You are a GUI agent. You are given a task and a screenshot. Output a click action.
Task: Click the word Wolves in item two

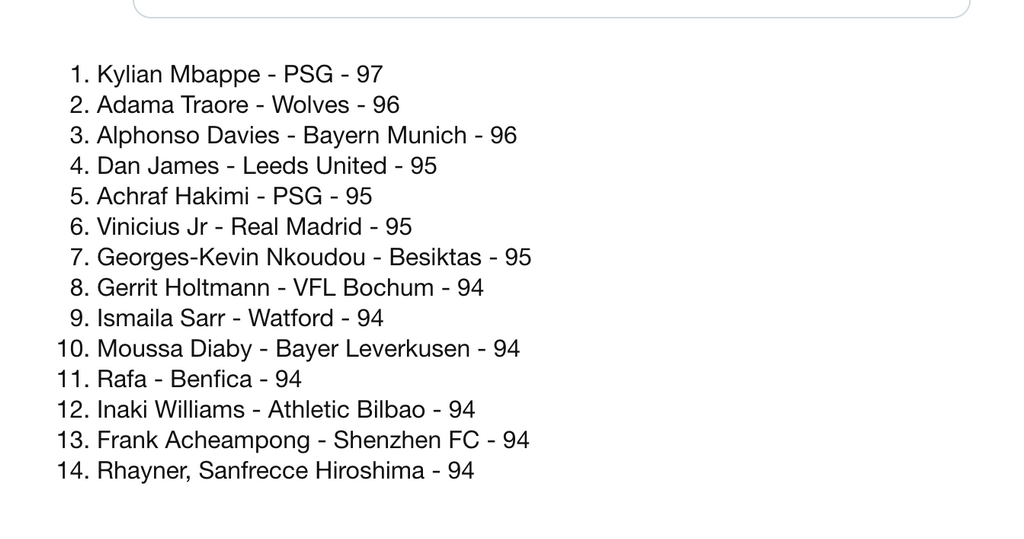(x=311, y=105)
